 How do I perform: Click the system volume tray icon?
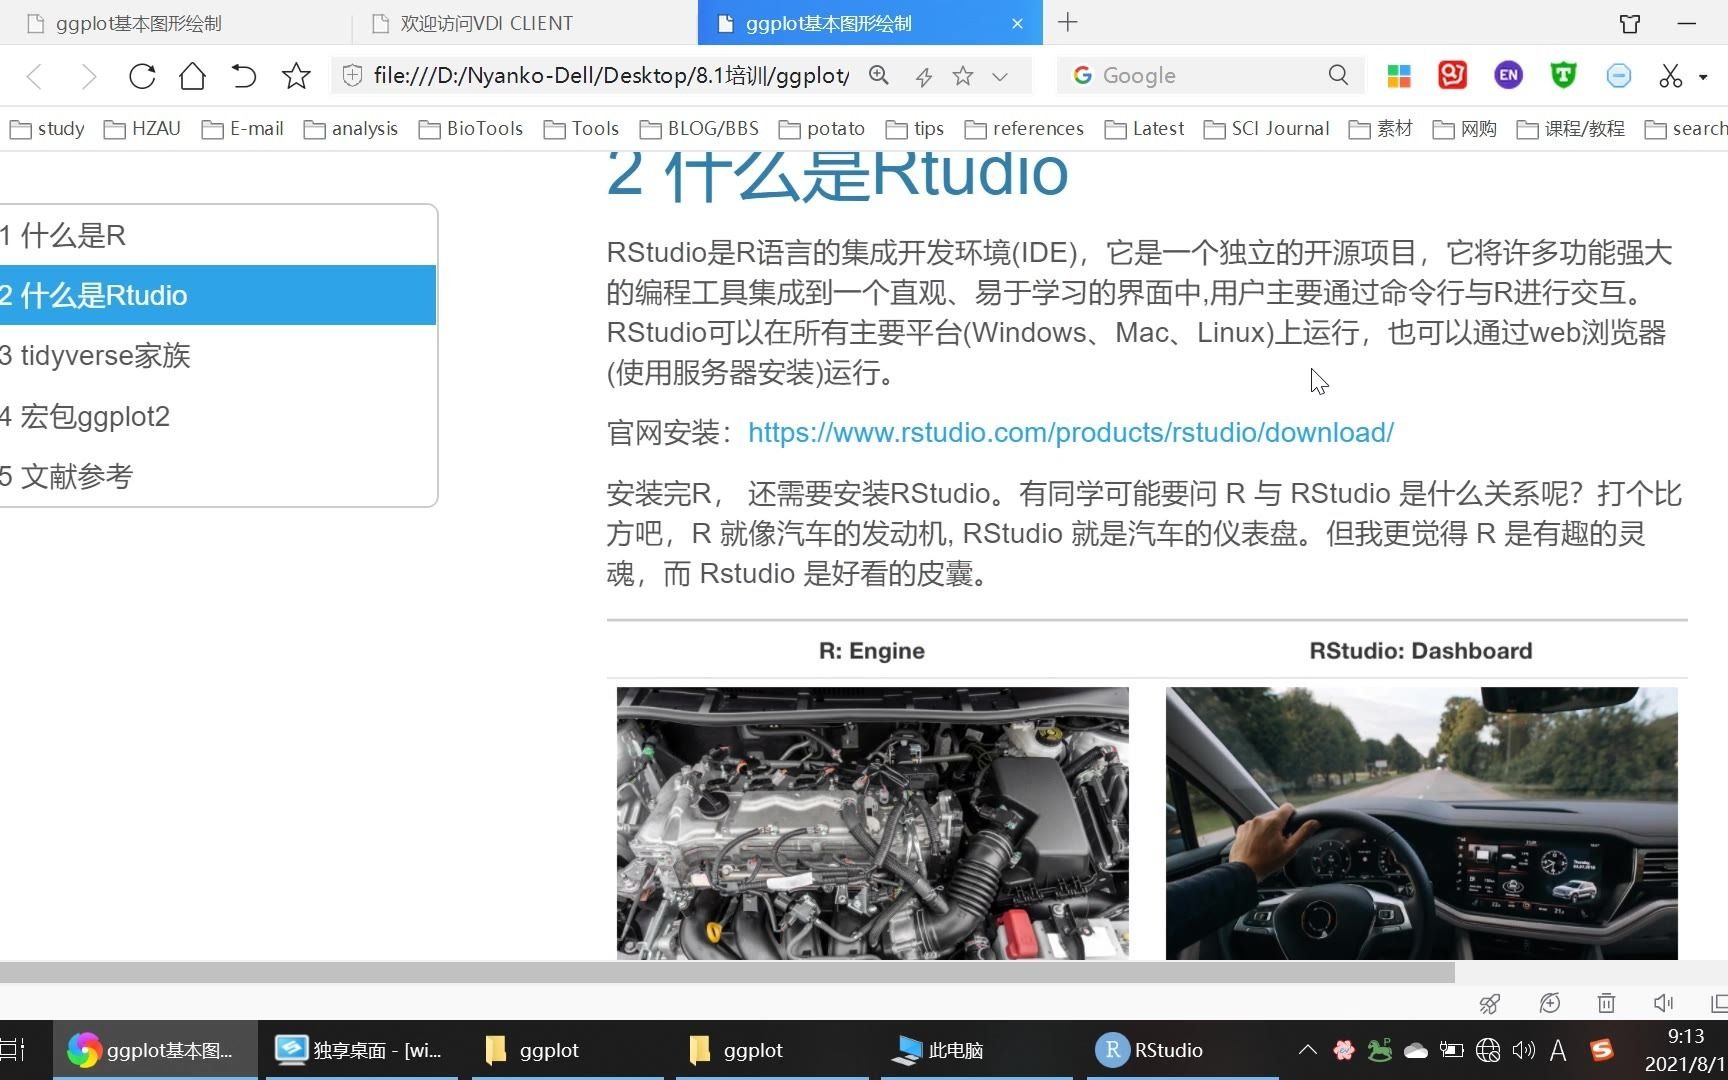1523,1050
